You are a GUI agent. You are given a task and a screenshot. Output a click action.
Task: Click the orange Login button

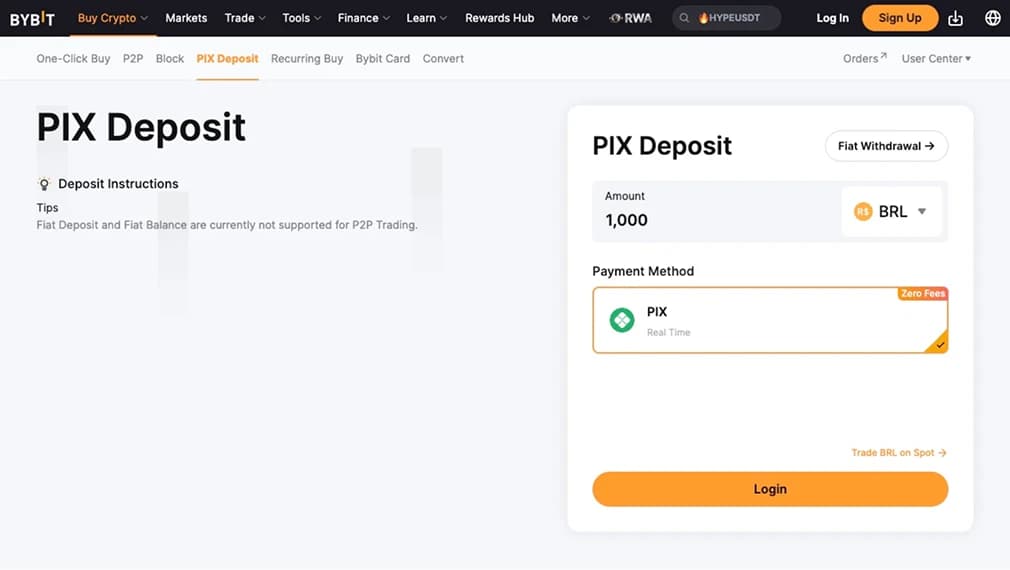[x=770, y=489]
